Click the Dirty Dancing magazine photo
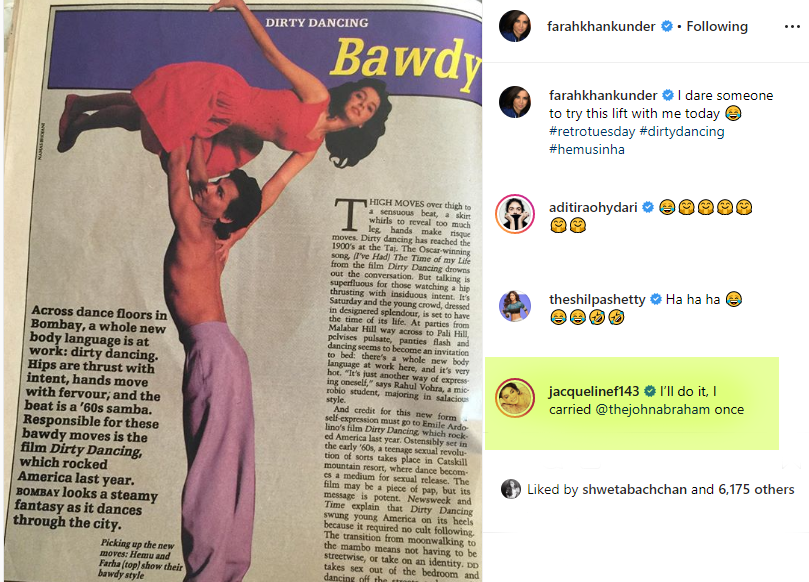 (242, 291)
